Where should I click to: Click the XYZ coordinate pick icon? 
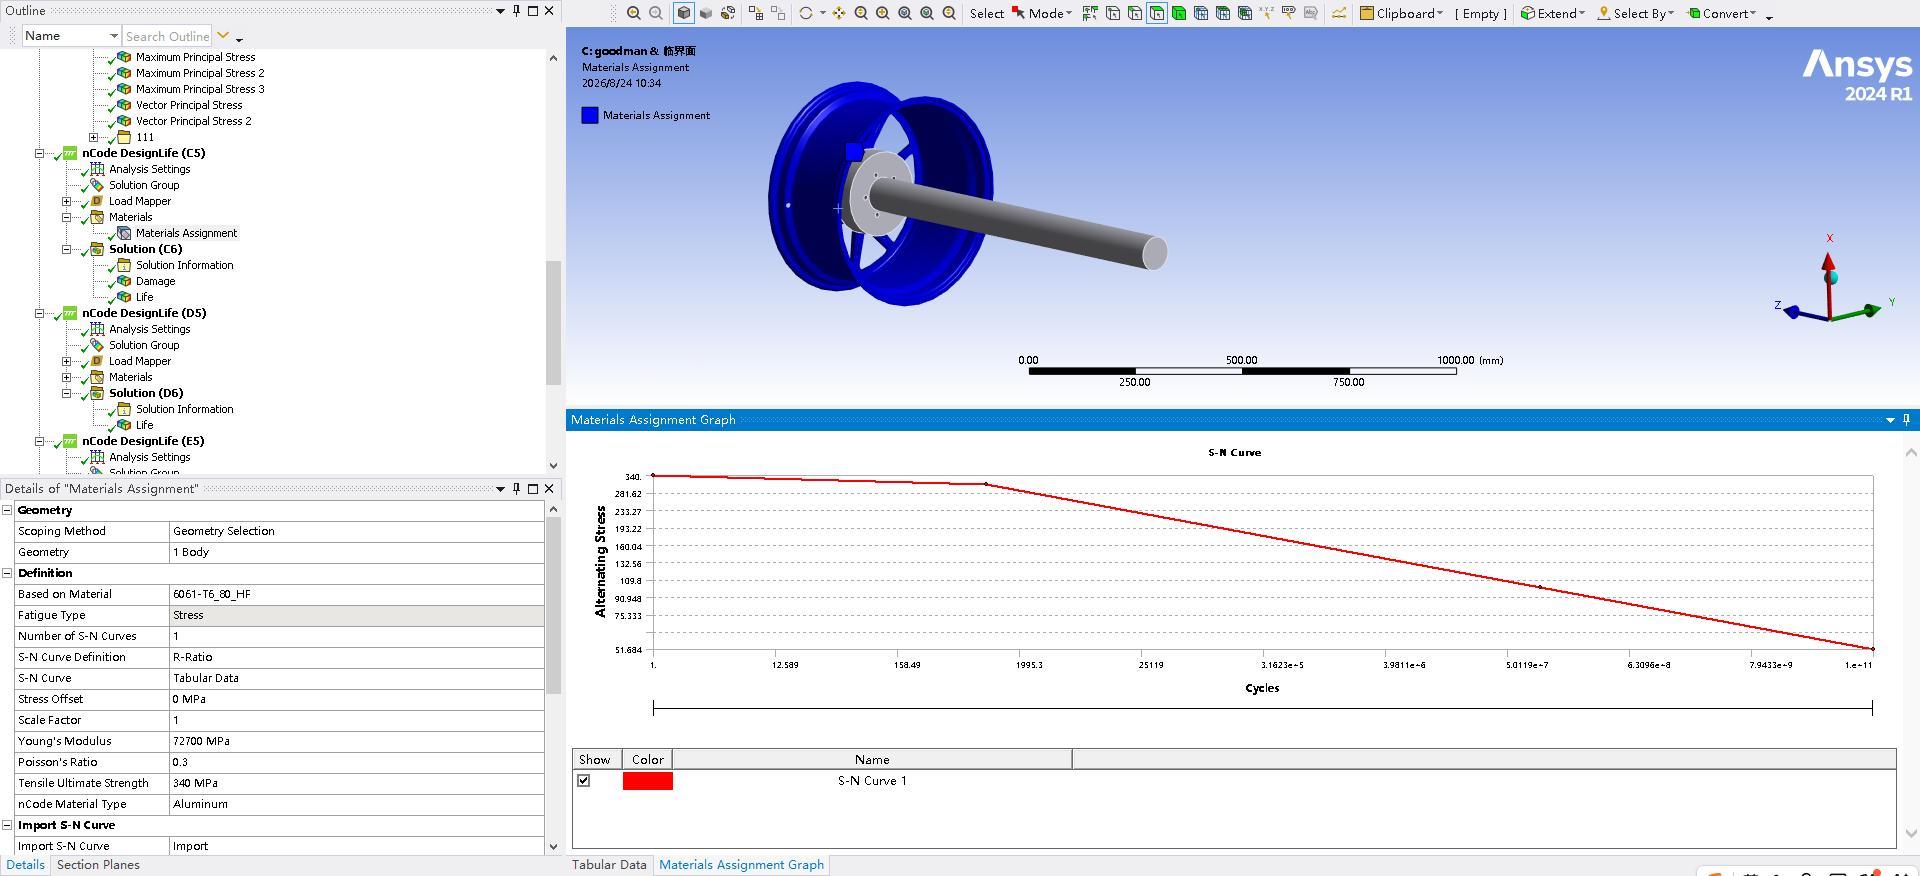coord(1267,13)
